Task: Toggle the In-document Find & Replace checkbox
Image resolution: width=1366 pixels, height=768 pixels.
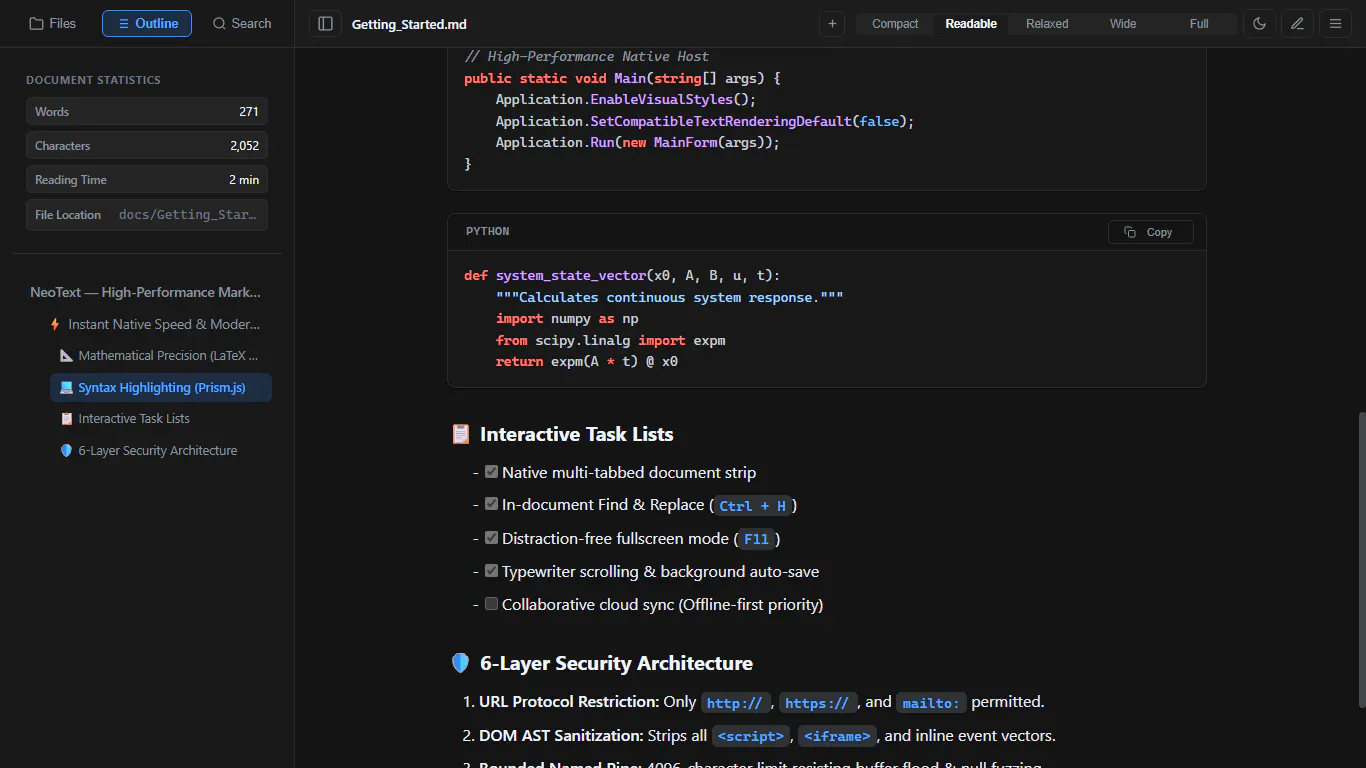Action: pos(491,505)
